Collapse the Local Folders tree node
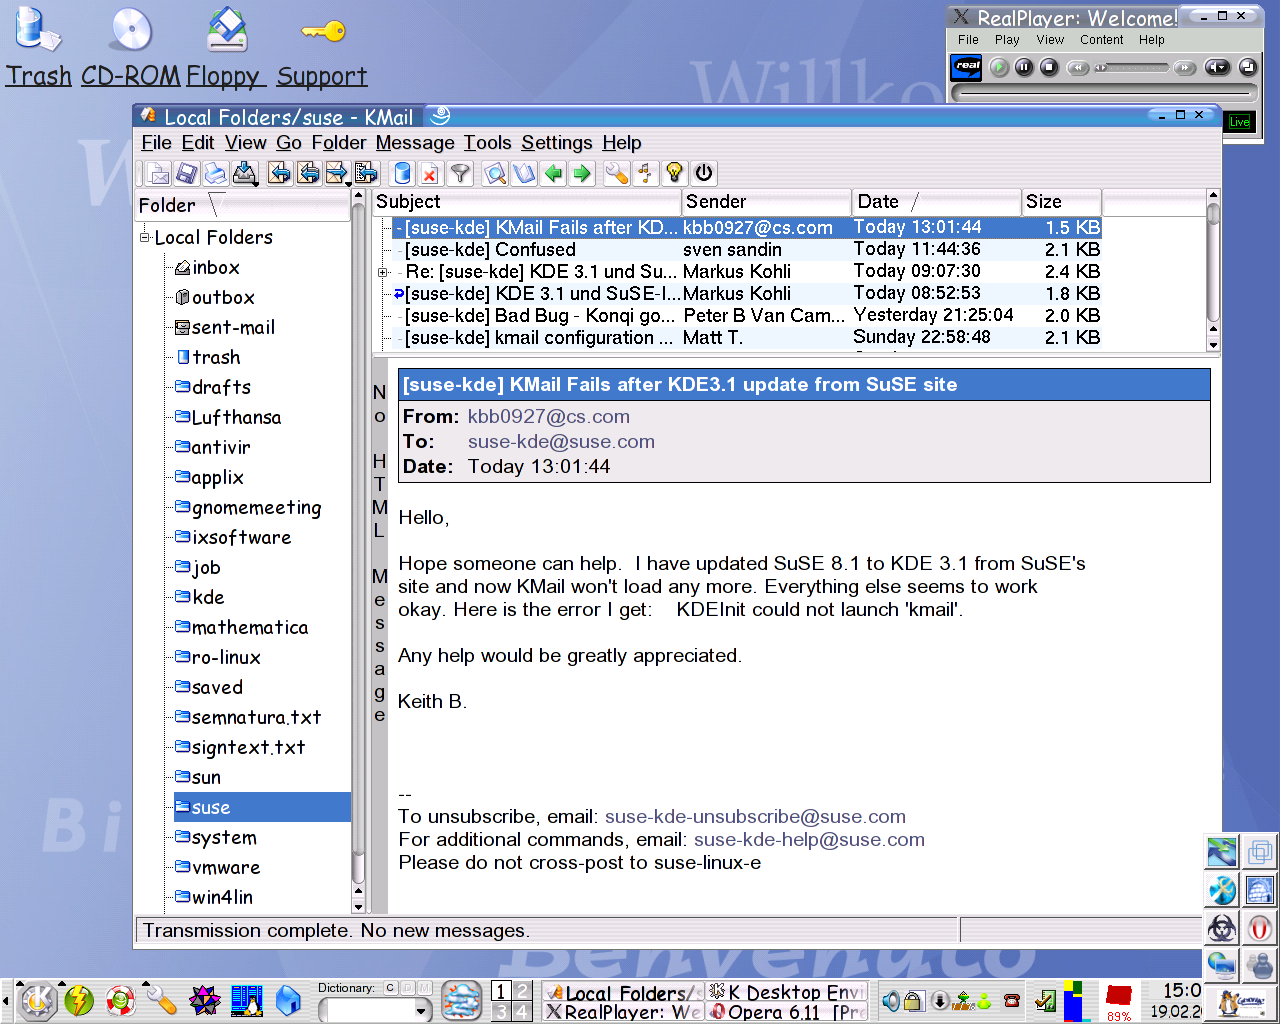The image size is (1280, 1024). click(x=145, y=237)
